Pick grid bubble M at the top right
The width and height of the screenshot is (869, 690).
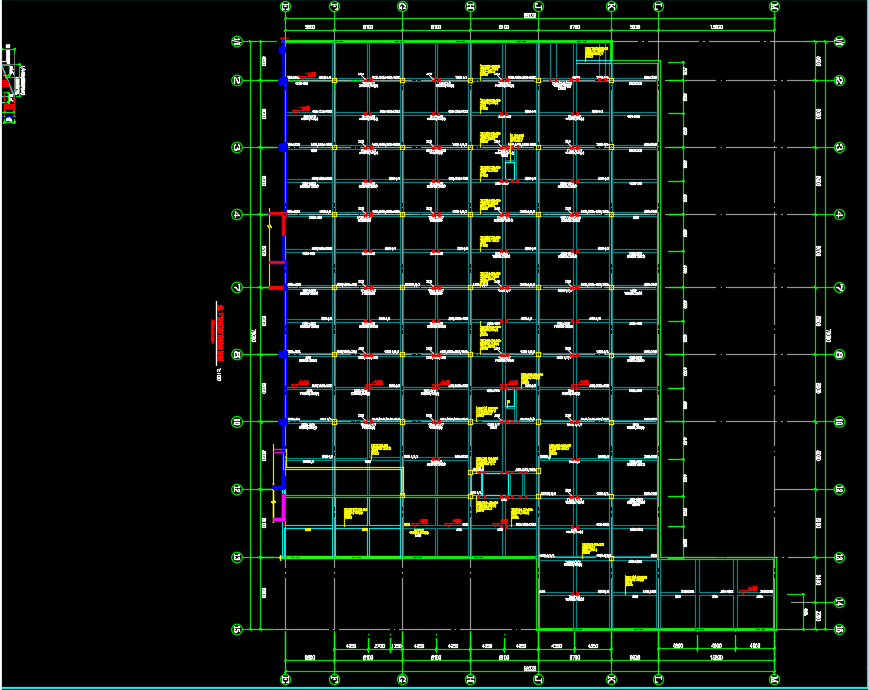coord(774,7)
